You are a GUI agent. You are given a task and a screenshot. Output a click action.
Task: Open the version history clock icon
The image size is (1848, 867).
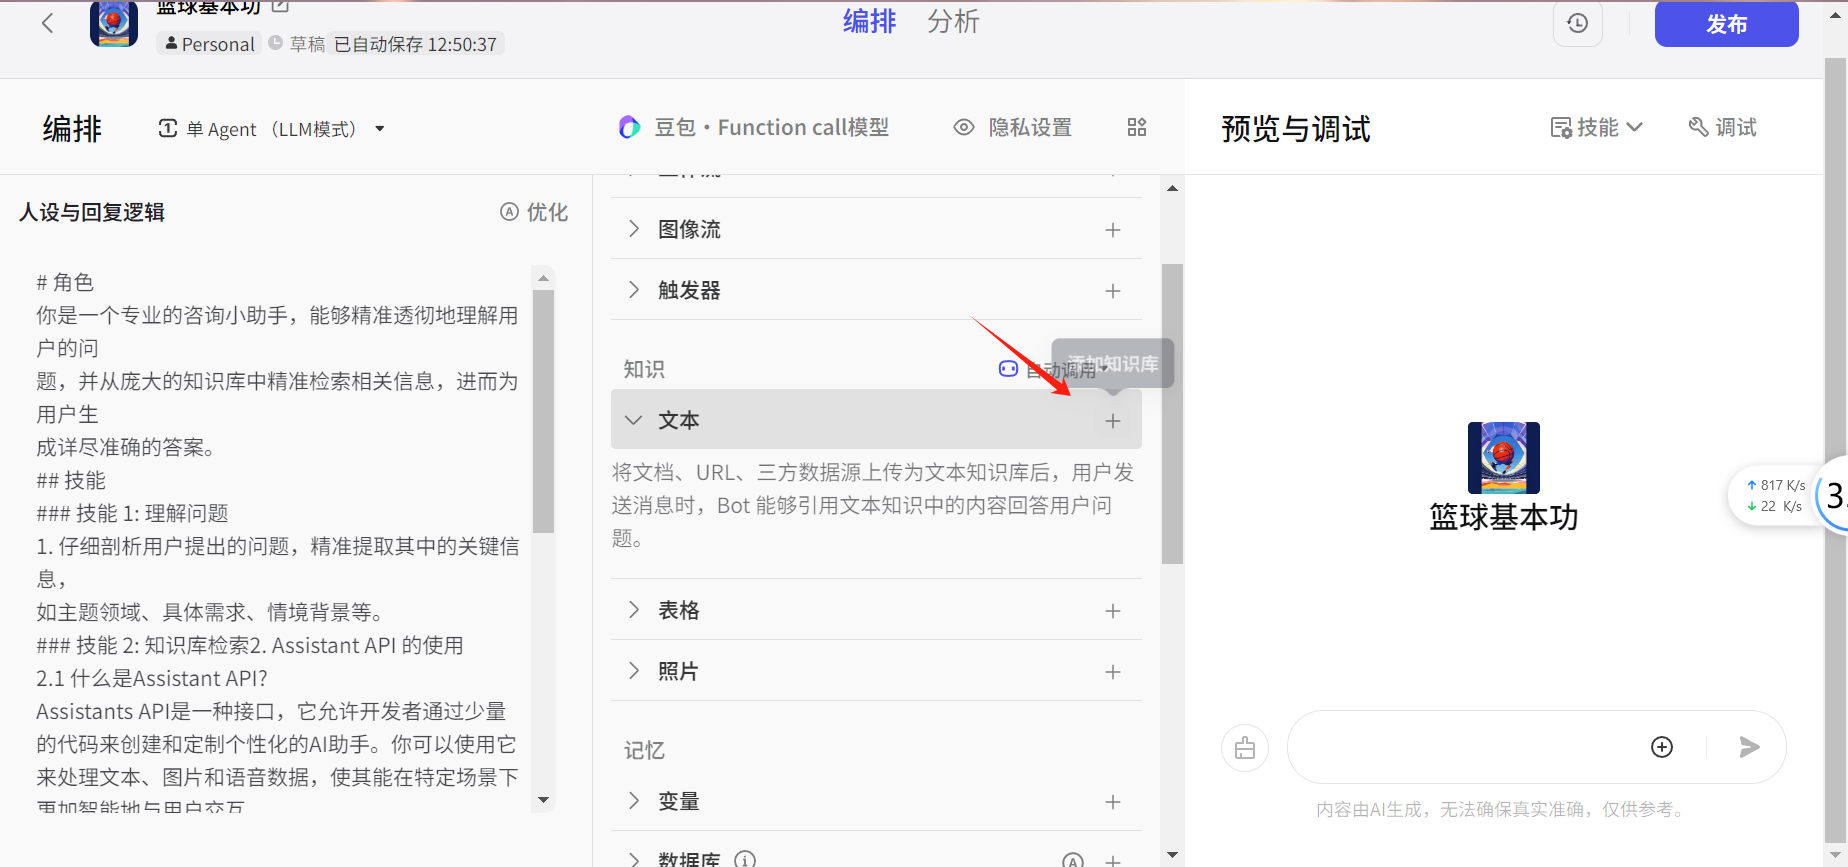pyautogui.click(x=1577, y=23)
